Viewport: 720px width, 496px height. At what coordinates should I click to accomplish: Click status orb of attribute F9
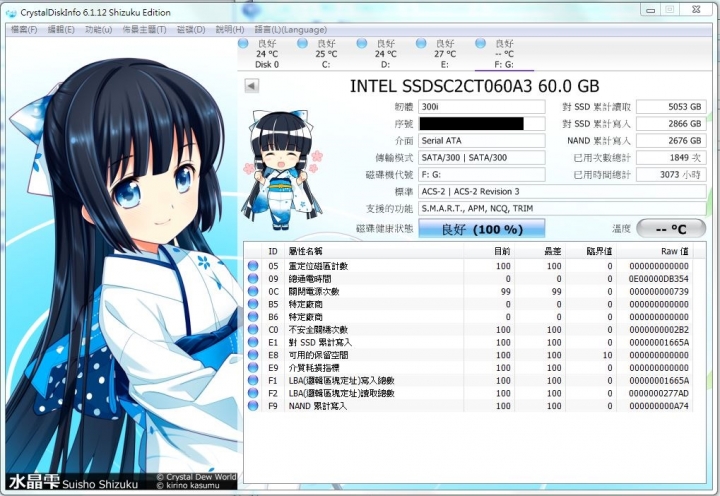253,406
